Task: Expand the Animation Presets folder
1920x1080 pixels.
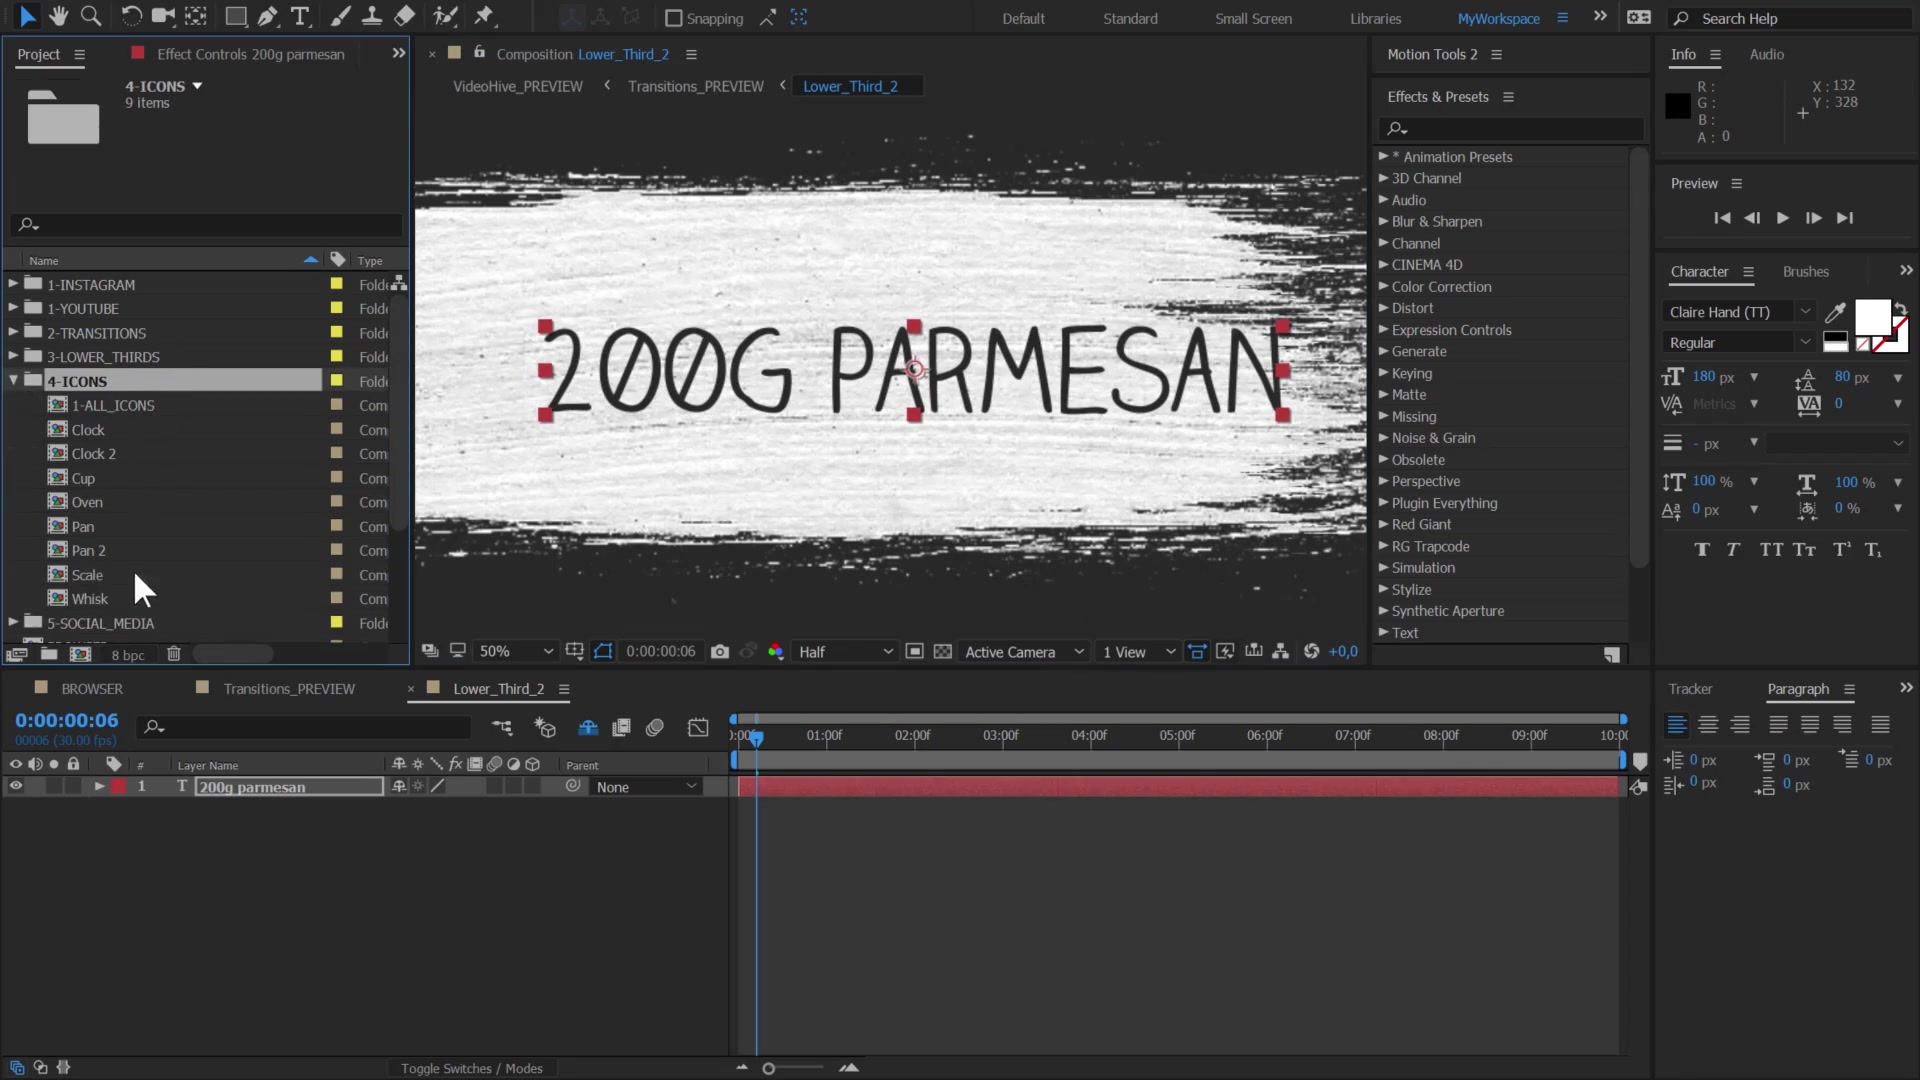Action: (x=1385, y=156)
